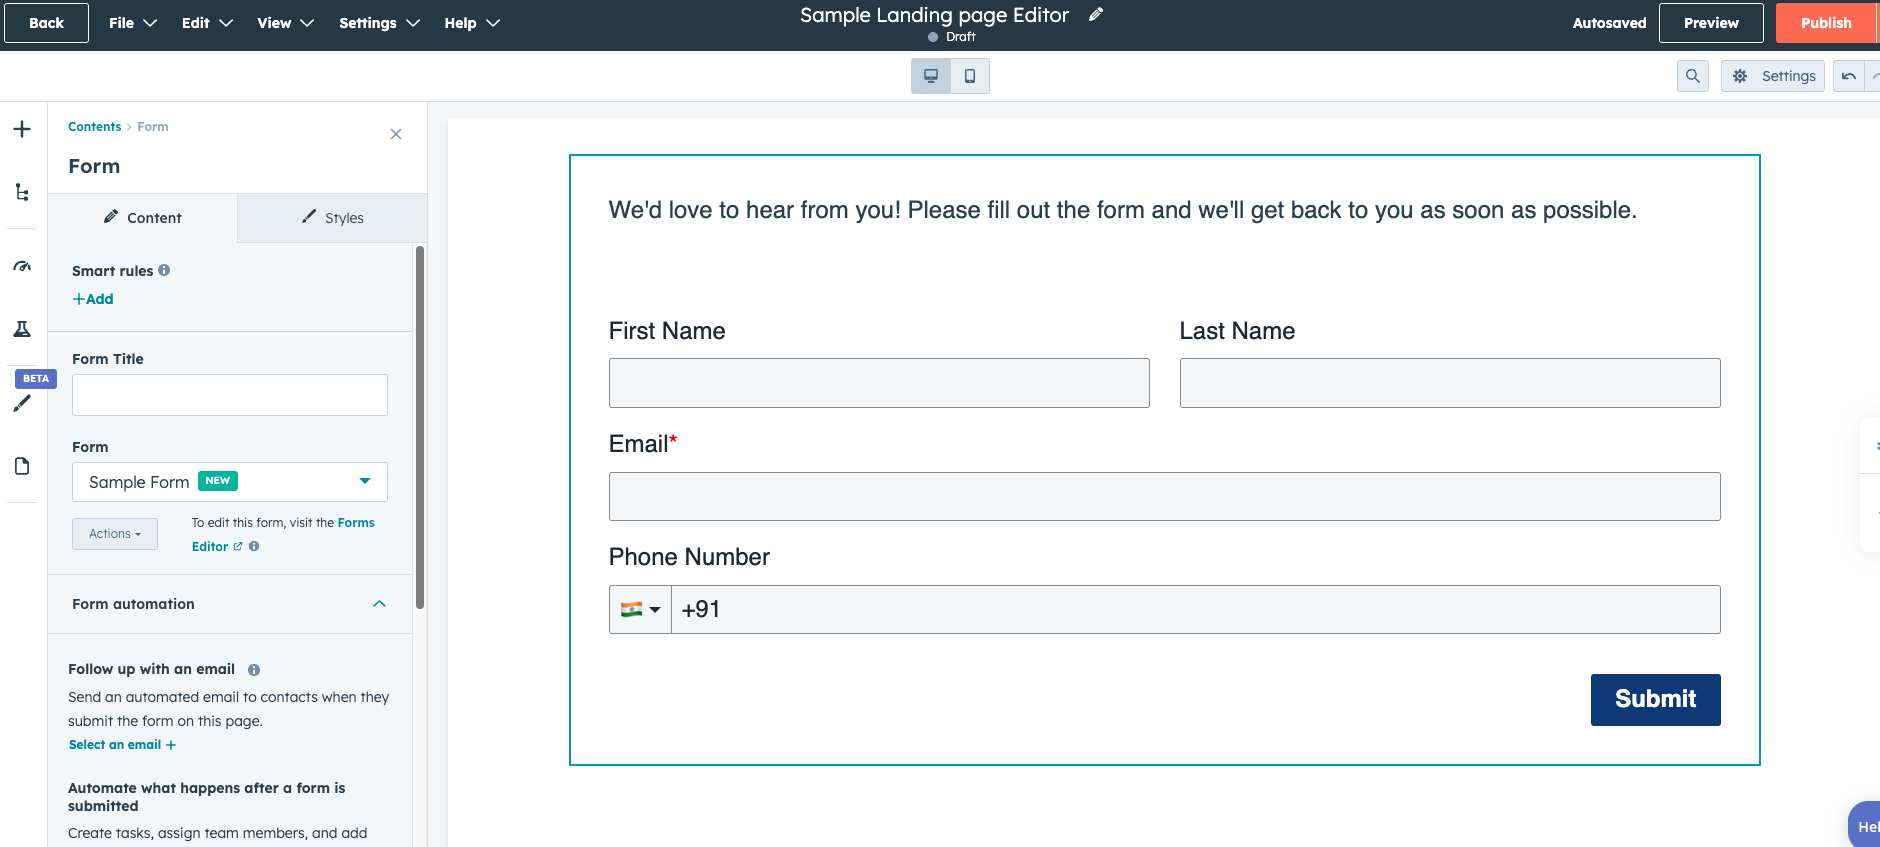
Task: Open the Beta design brush icon
Action: click(22, 403)
